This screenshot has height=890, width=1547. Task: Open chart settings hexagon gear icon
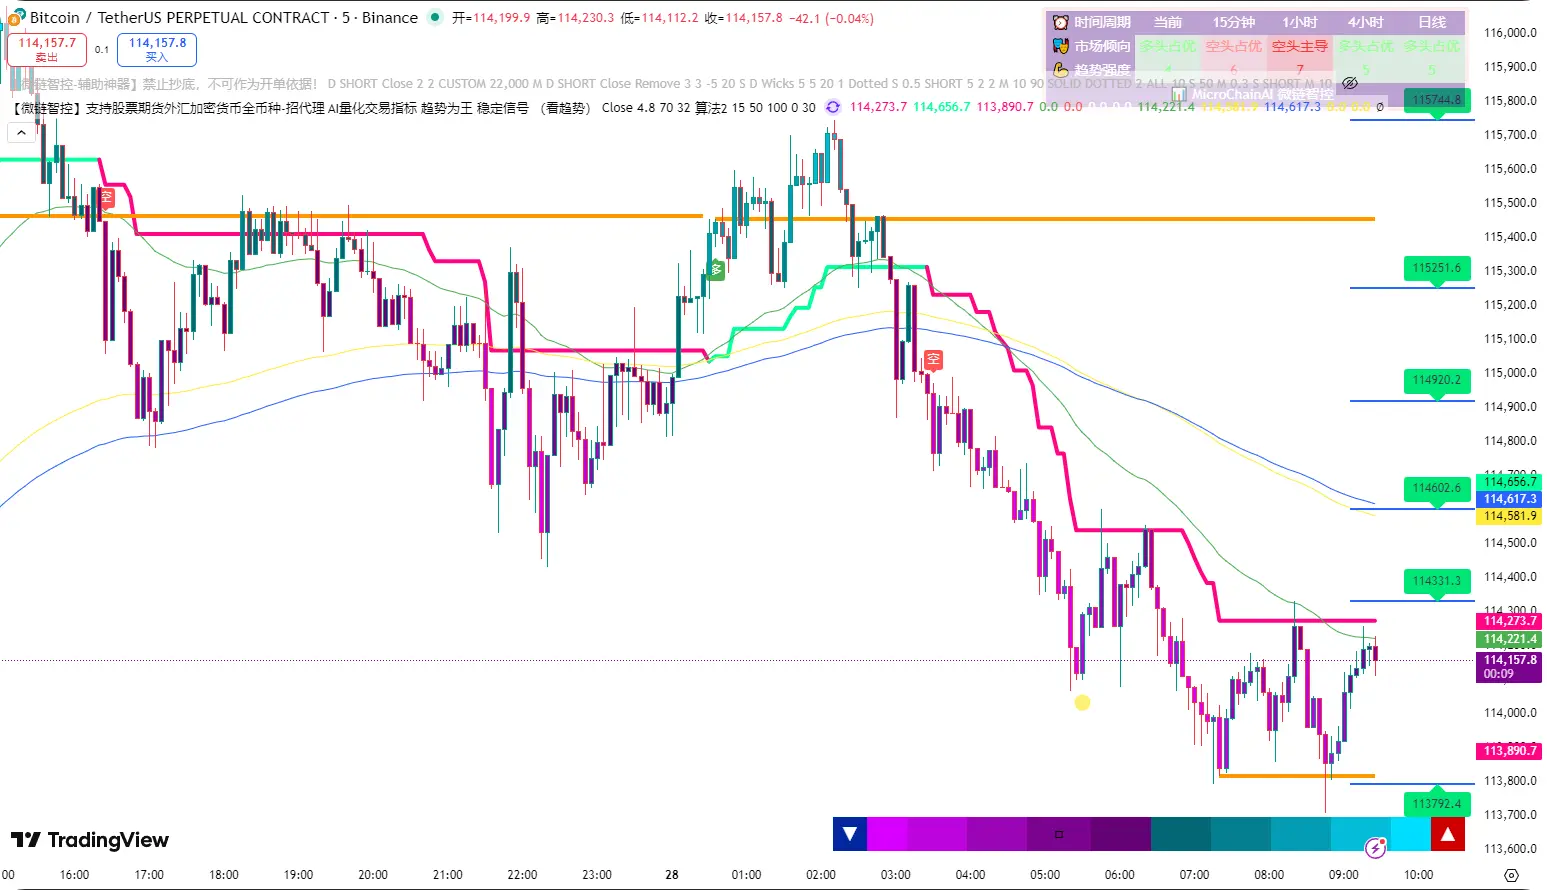click(x=1511, y=875)
